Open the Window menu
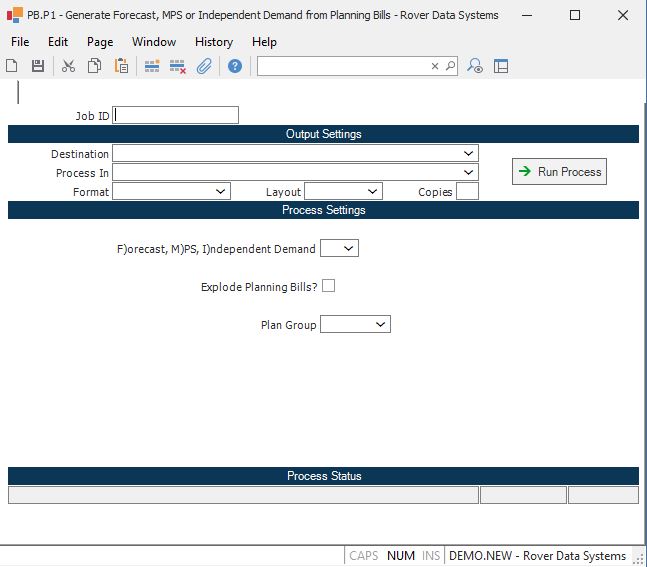 [x=154, y=42]
